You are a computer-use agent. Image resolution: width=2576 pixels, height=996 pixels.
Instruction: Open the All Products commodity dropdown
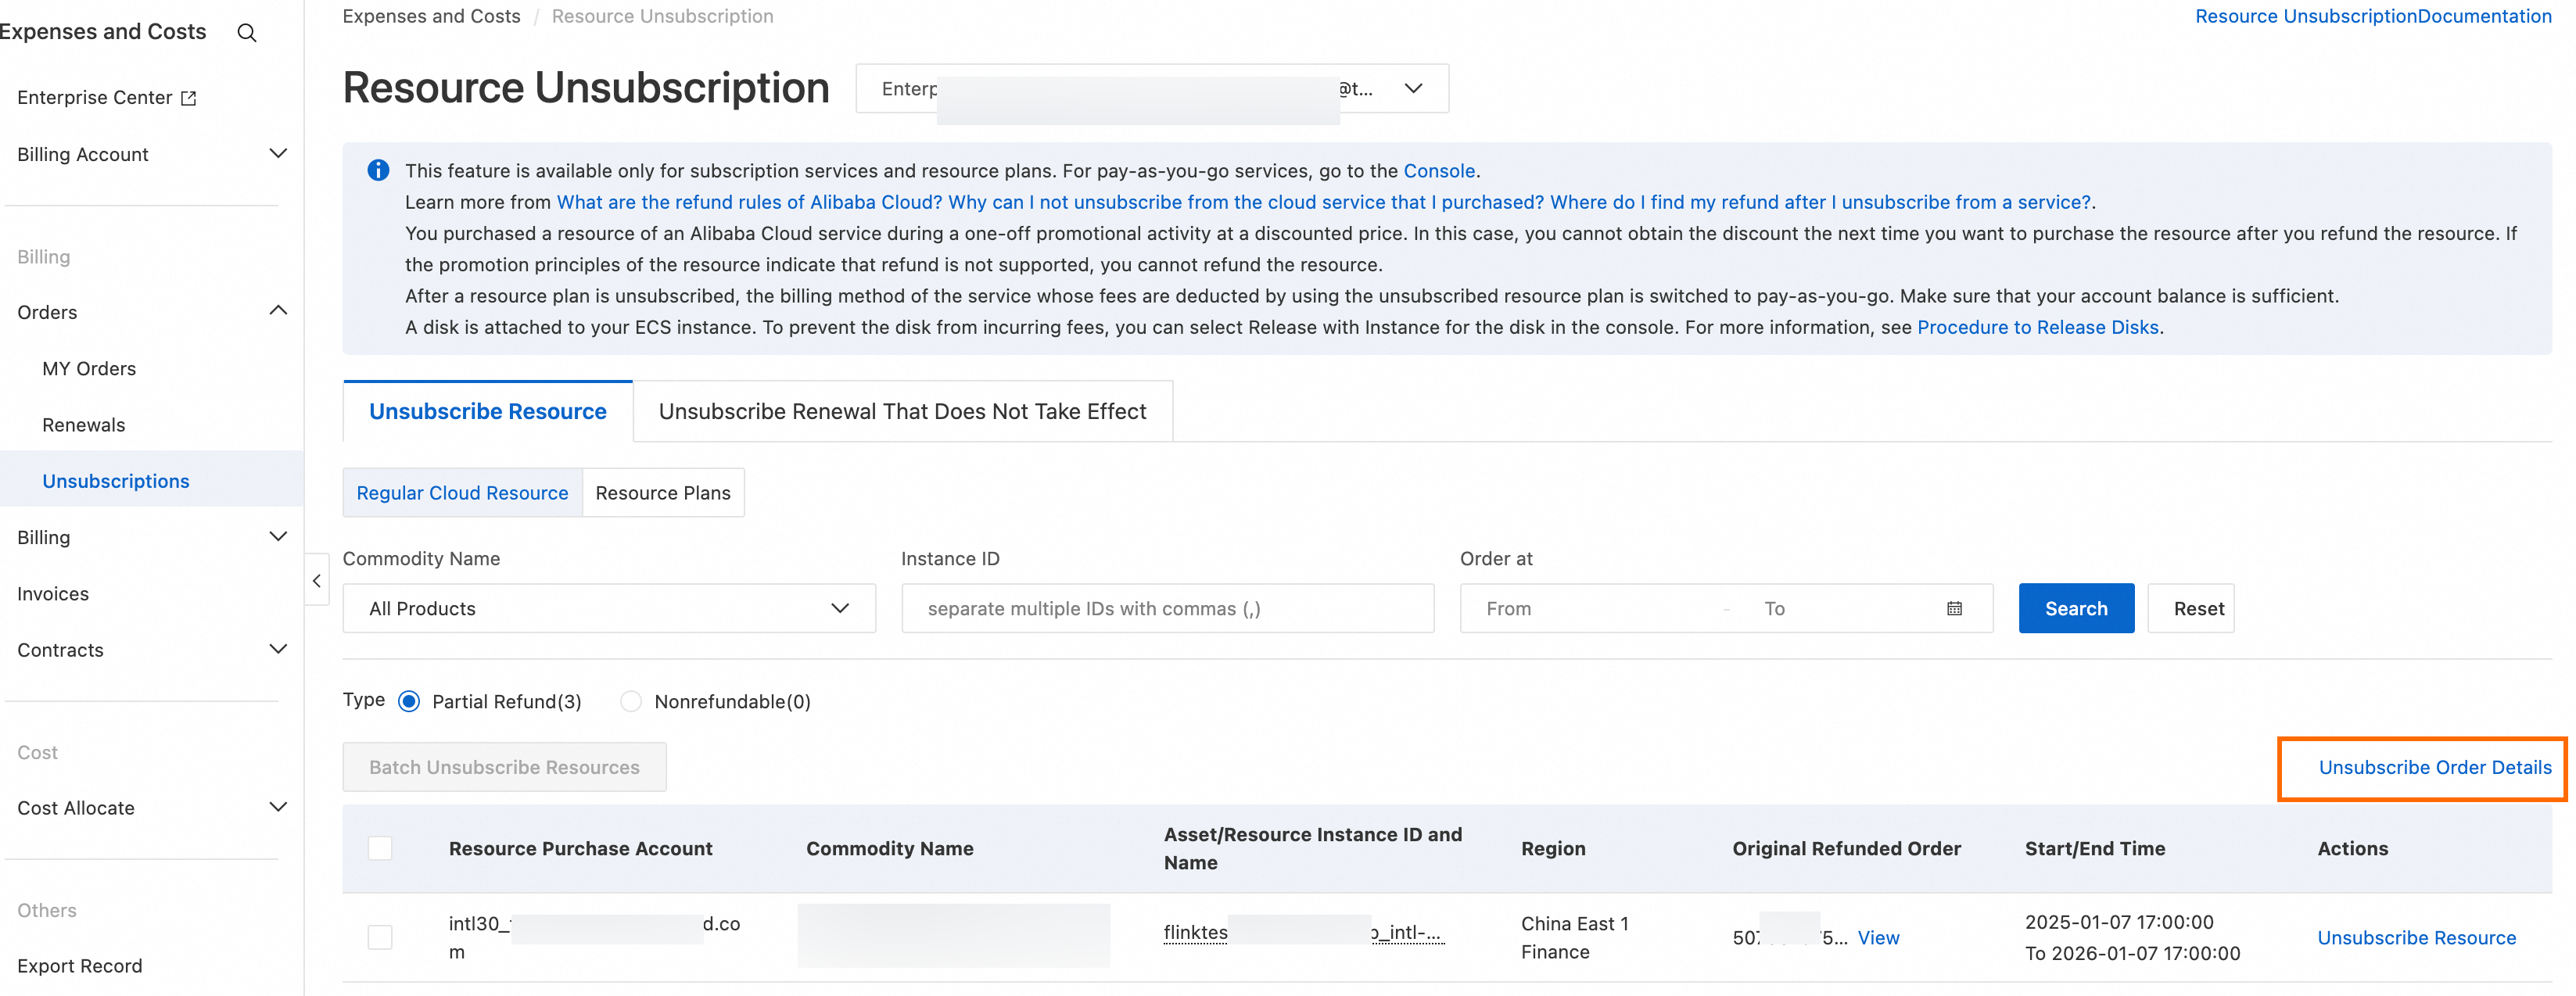(x=608, y=608)
